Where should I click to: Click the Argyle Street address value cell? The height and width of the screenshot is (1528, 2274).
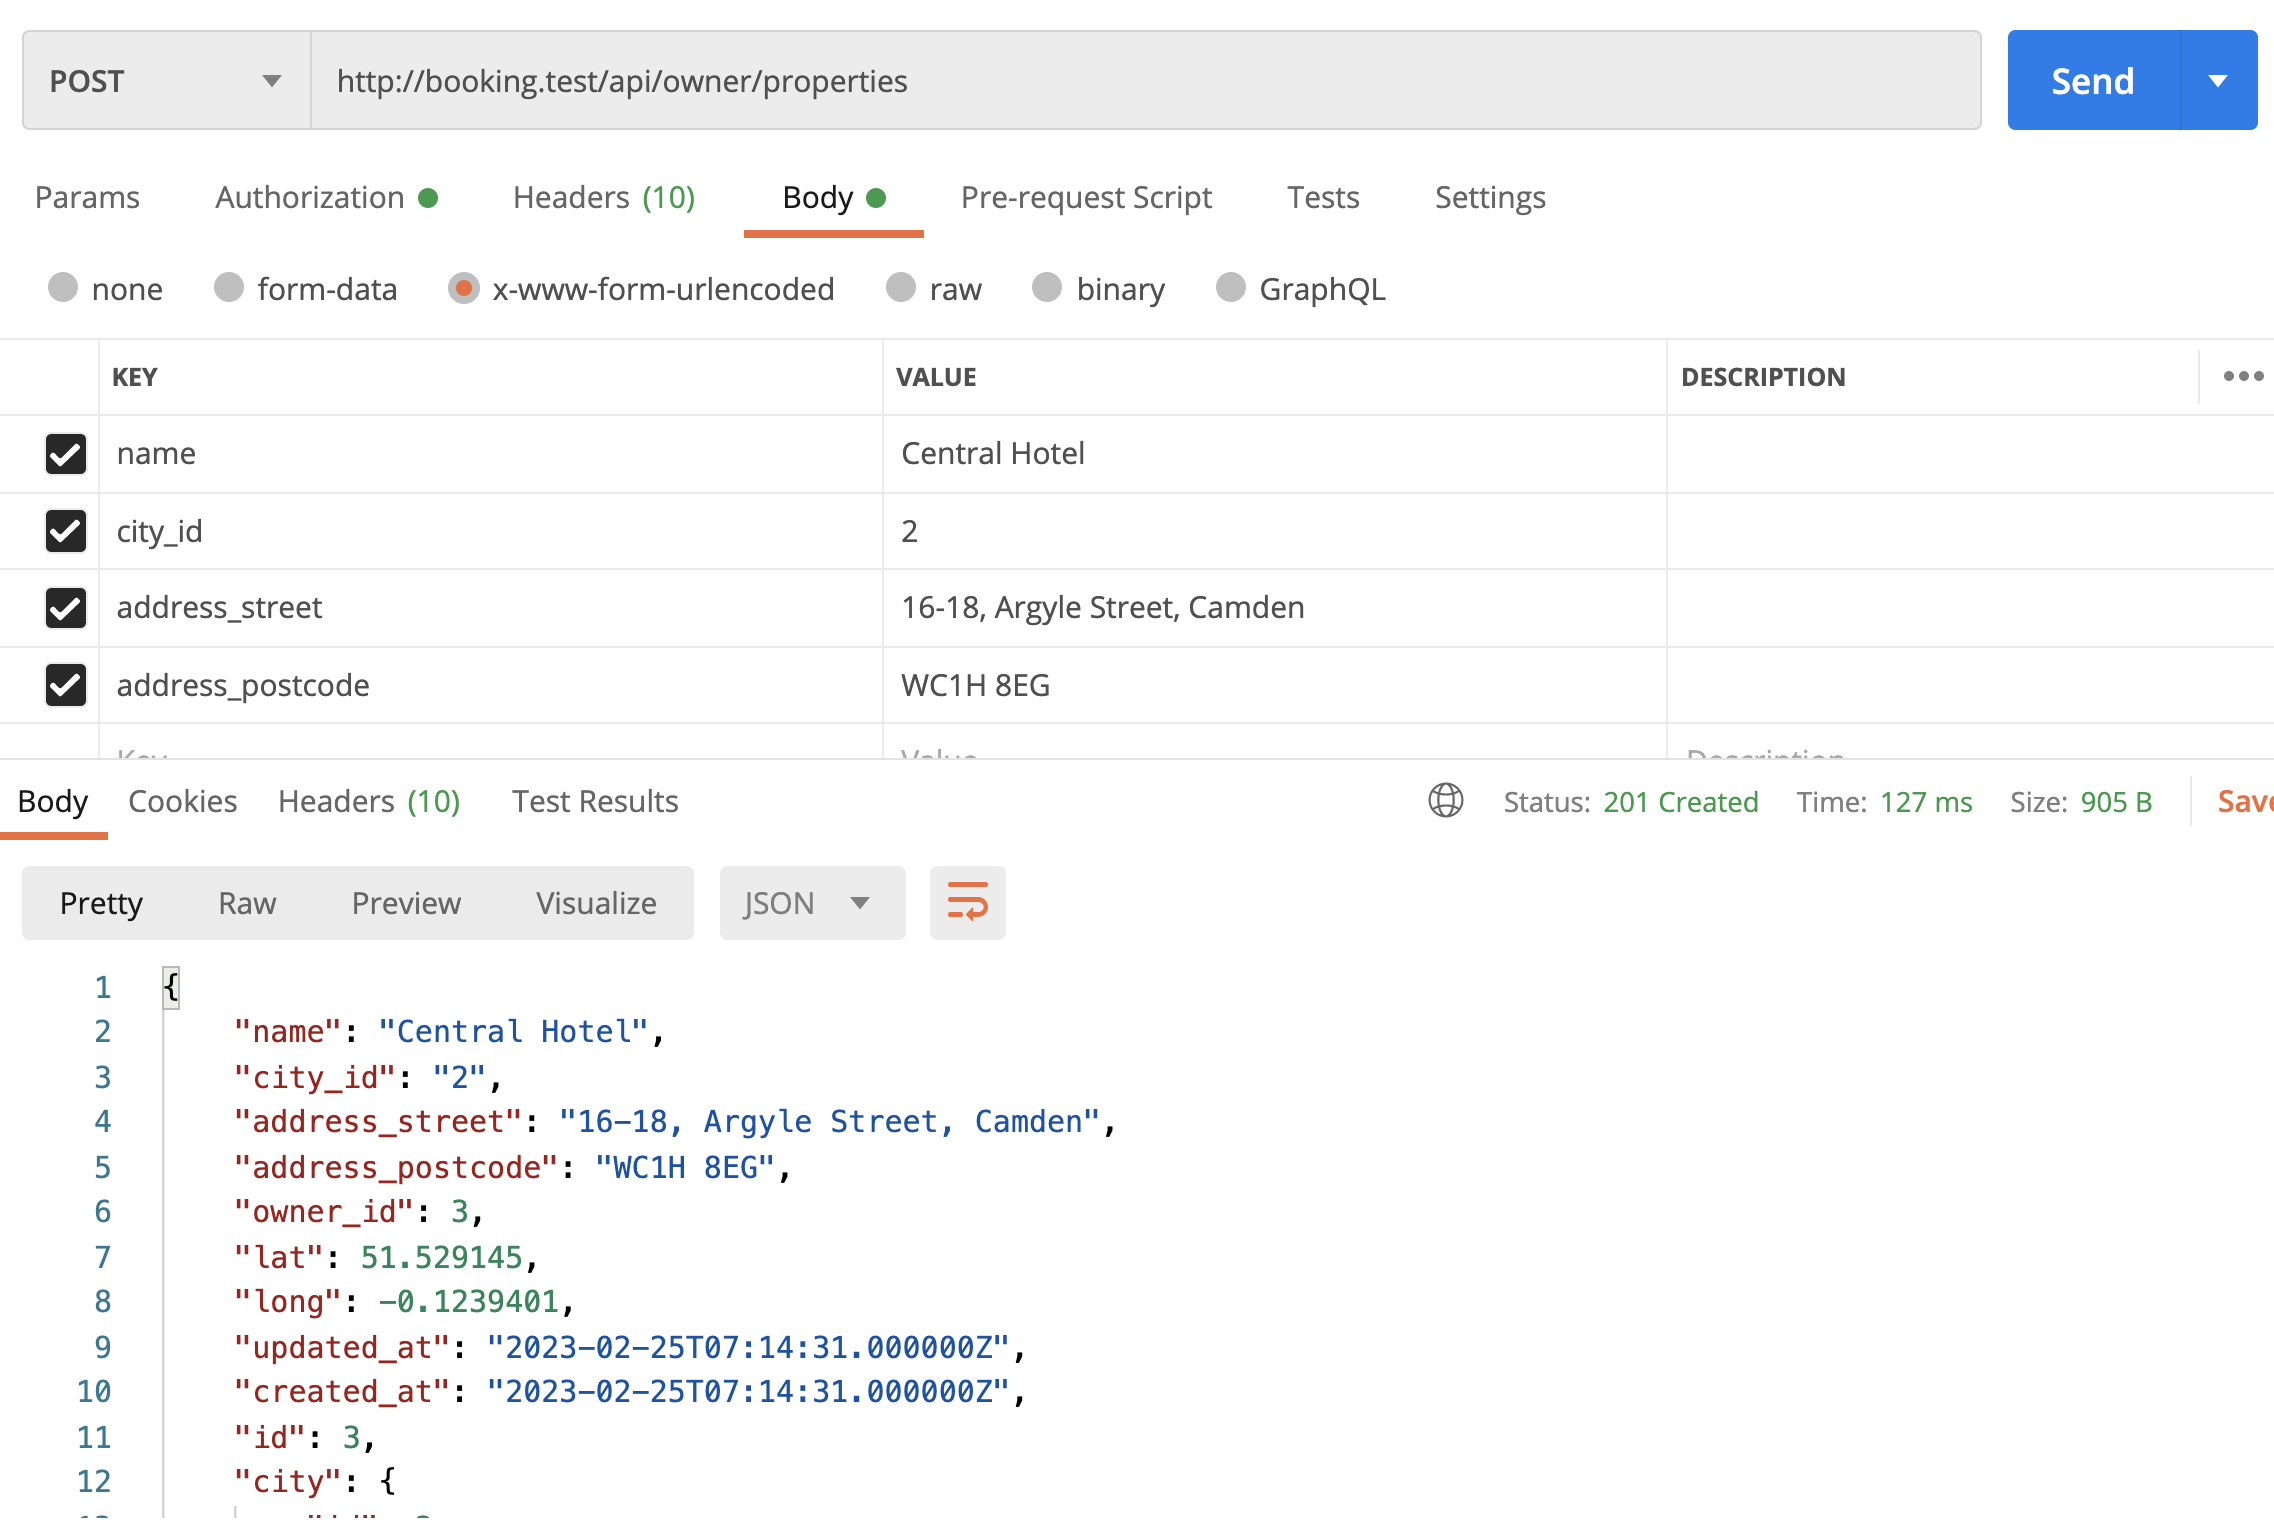[1275, 608]
